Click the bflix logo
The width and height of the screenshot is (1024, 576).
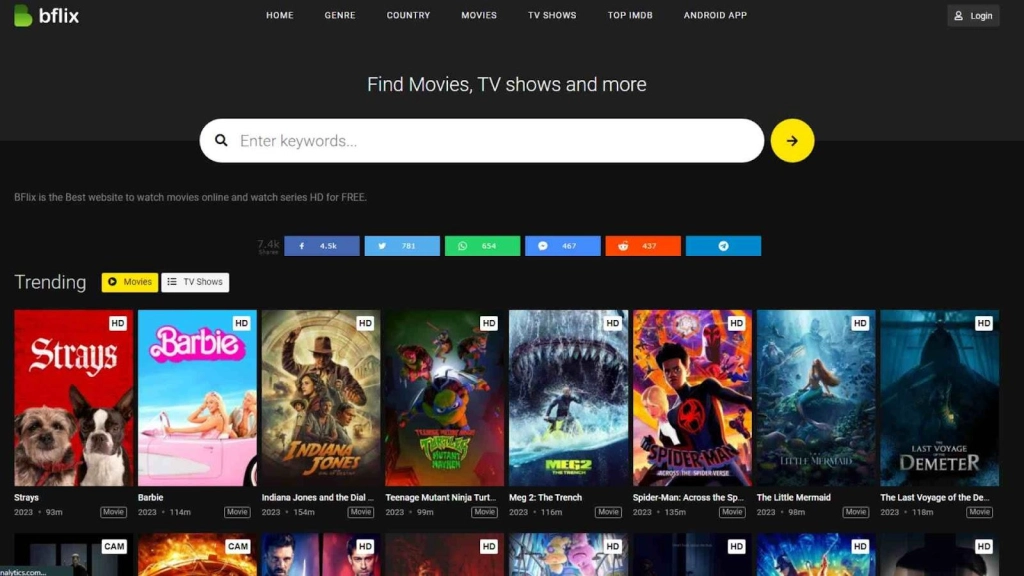point(45,15)
